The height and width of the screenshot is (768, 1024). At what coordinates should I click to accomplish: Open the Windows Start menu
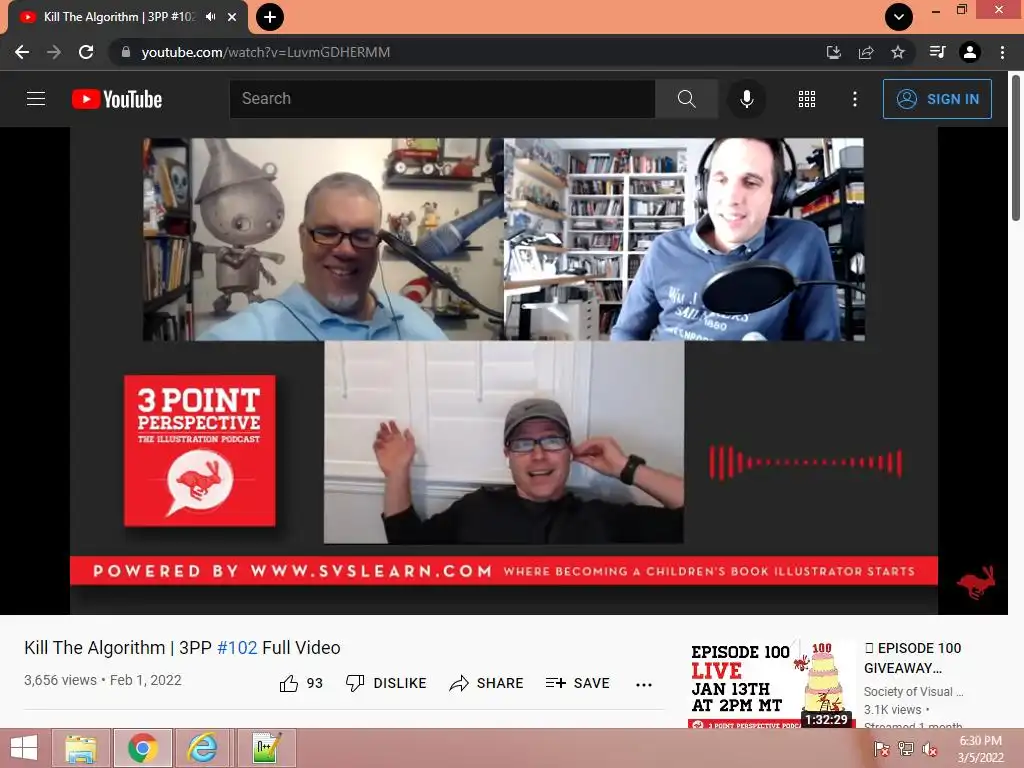coord(24,748)
